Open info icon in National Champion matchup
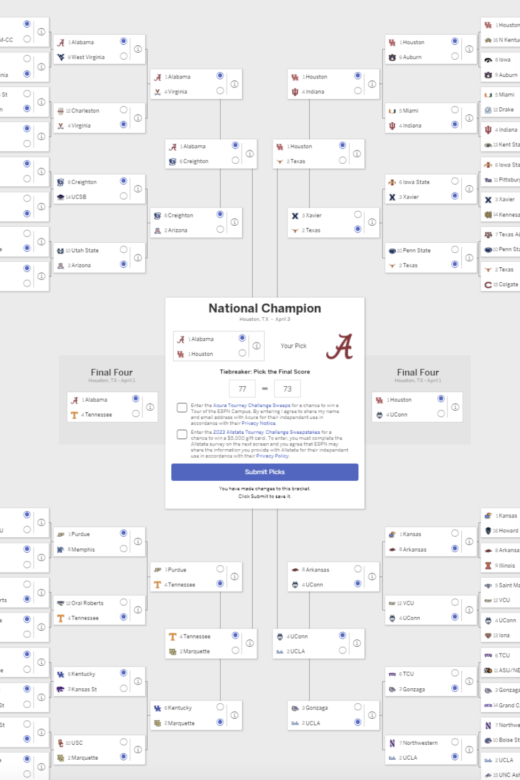 257,346
